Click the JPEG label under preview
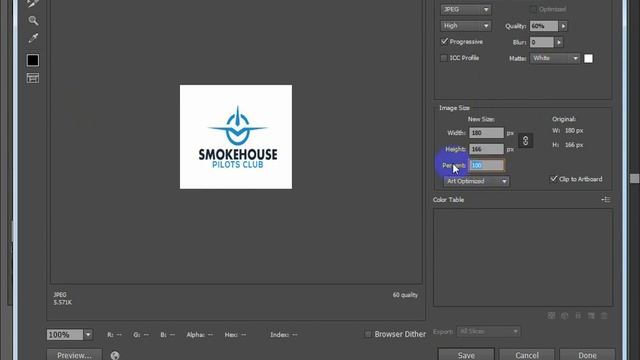 pyautogui.click(x=60, y=295)
